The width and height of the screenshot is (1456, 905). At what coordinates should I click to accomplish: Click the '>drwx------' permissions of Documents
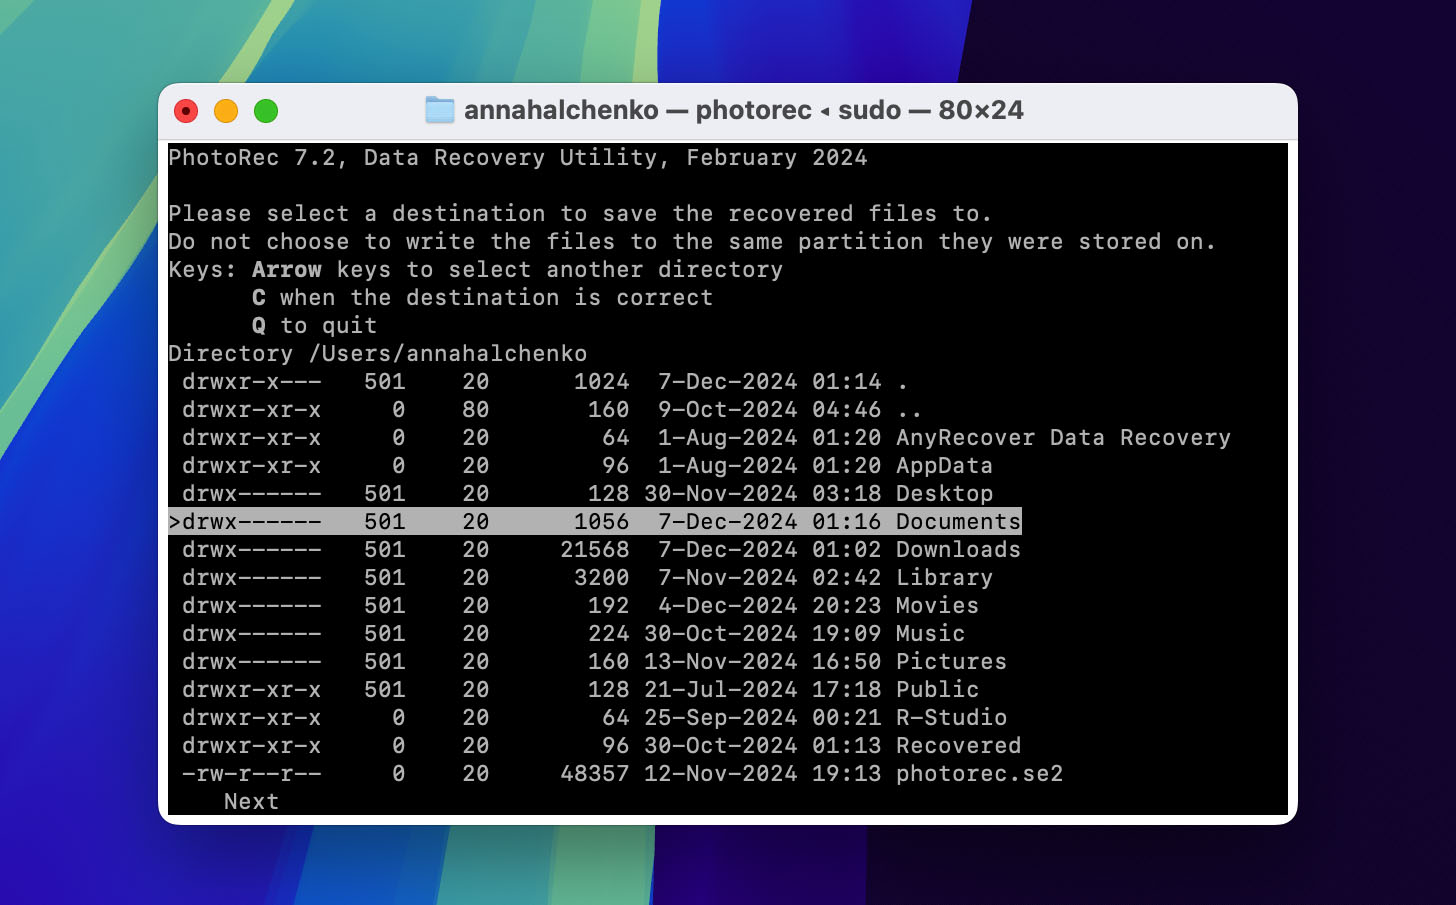245,522
